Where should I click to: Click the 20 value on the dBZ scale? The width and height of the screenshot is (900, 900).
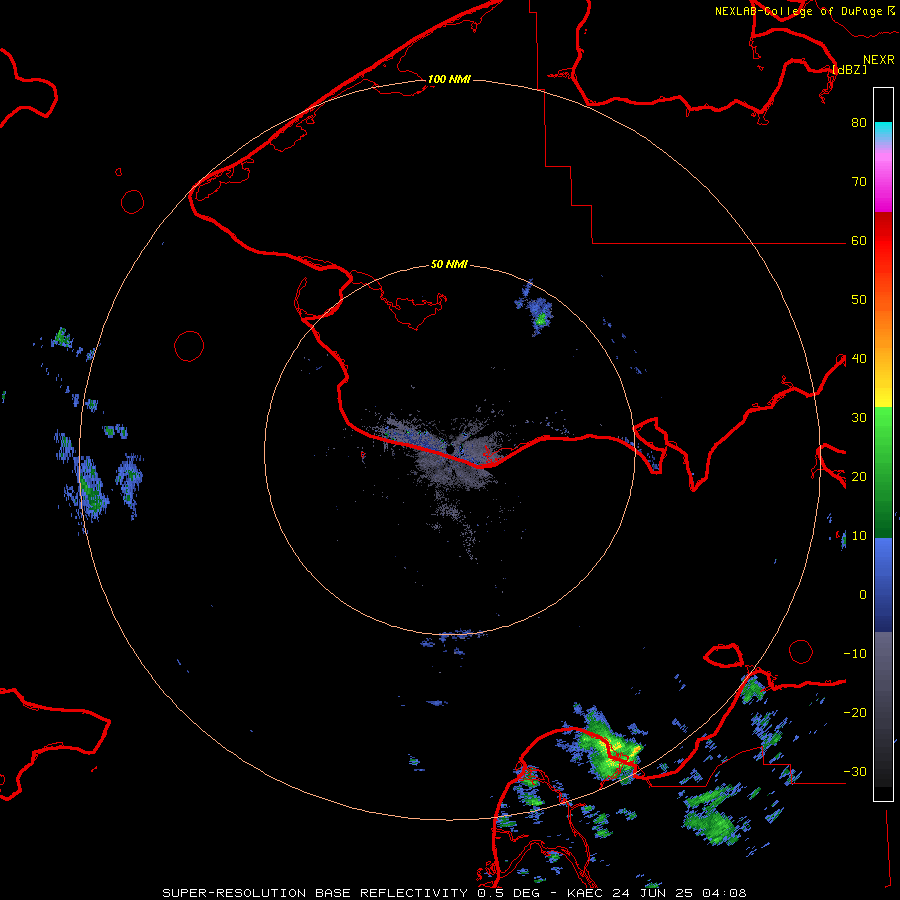tap(859, 477)
